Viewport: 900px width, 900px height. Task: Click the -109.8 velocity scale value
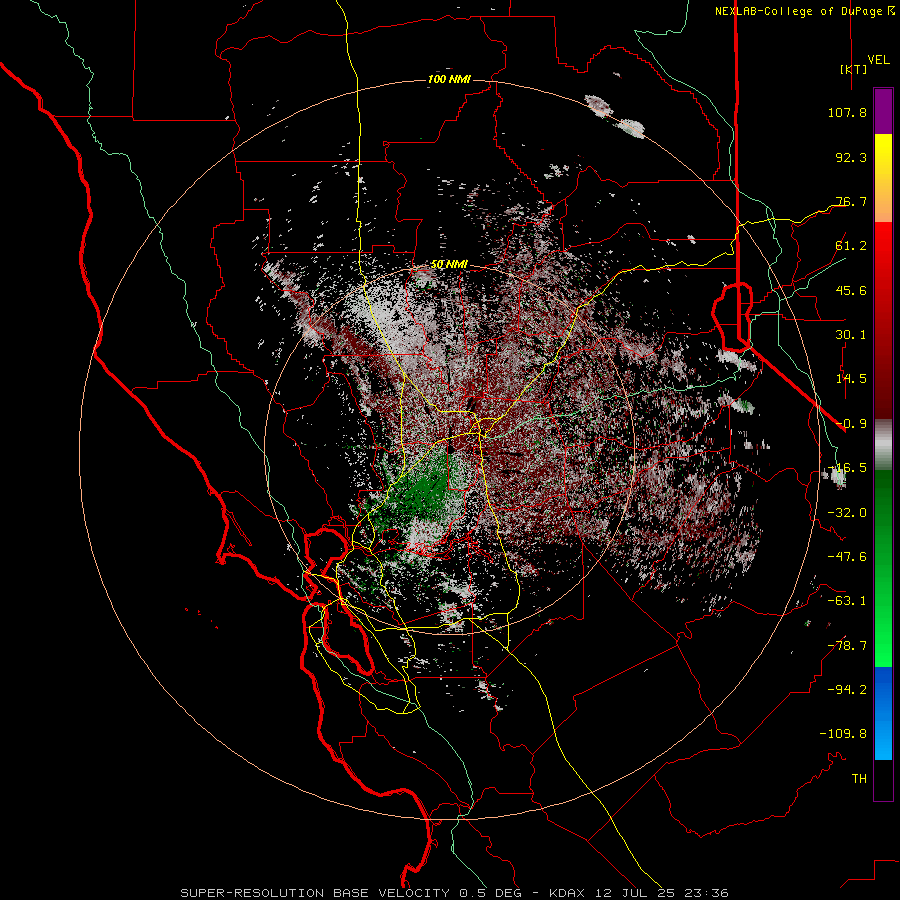843,734
